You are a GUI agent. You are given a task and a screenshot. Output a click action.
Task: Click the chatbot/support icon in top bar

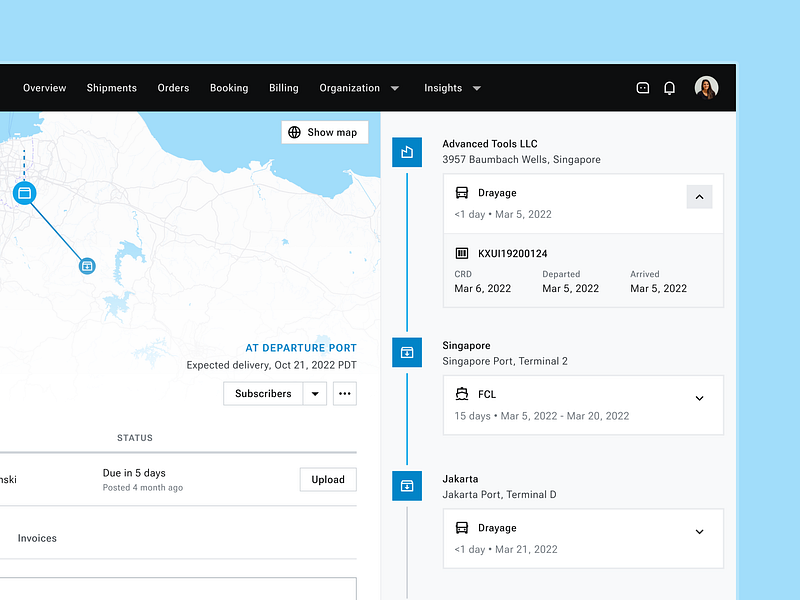[641, 87]
